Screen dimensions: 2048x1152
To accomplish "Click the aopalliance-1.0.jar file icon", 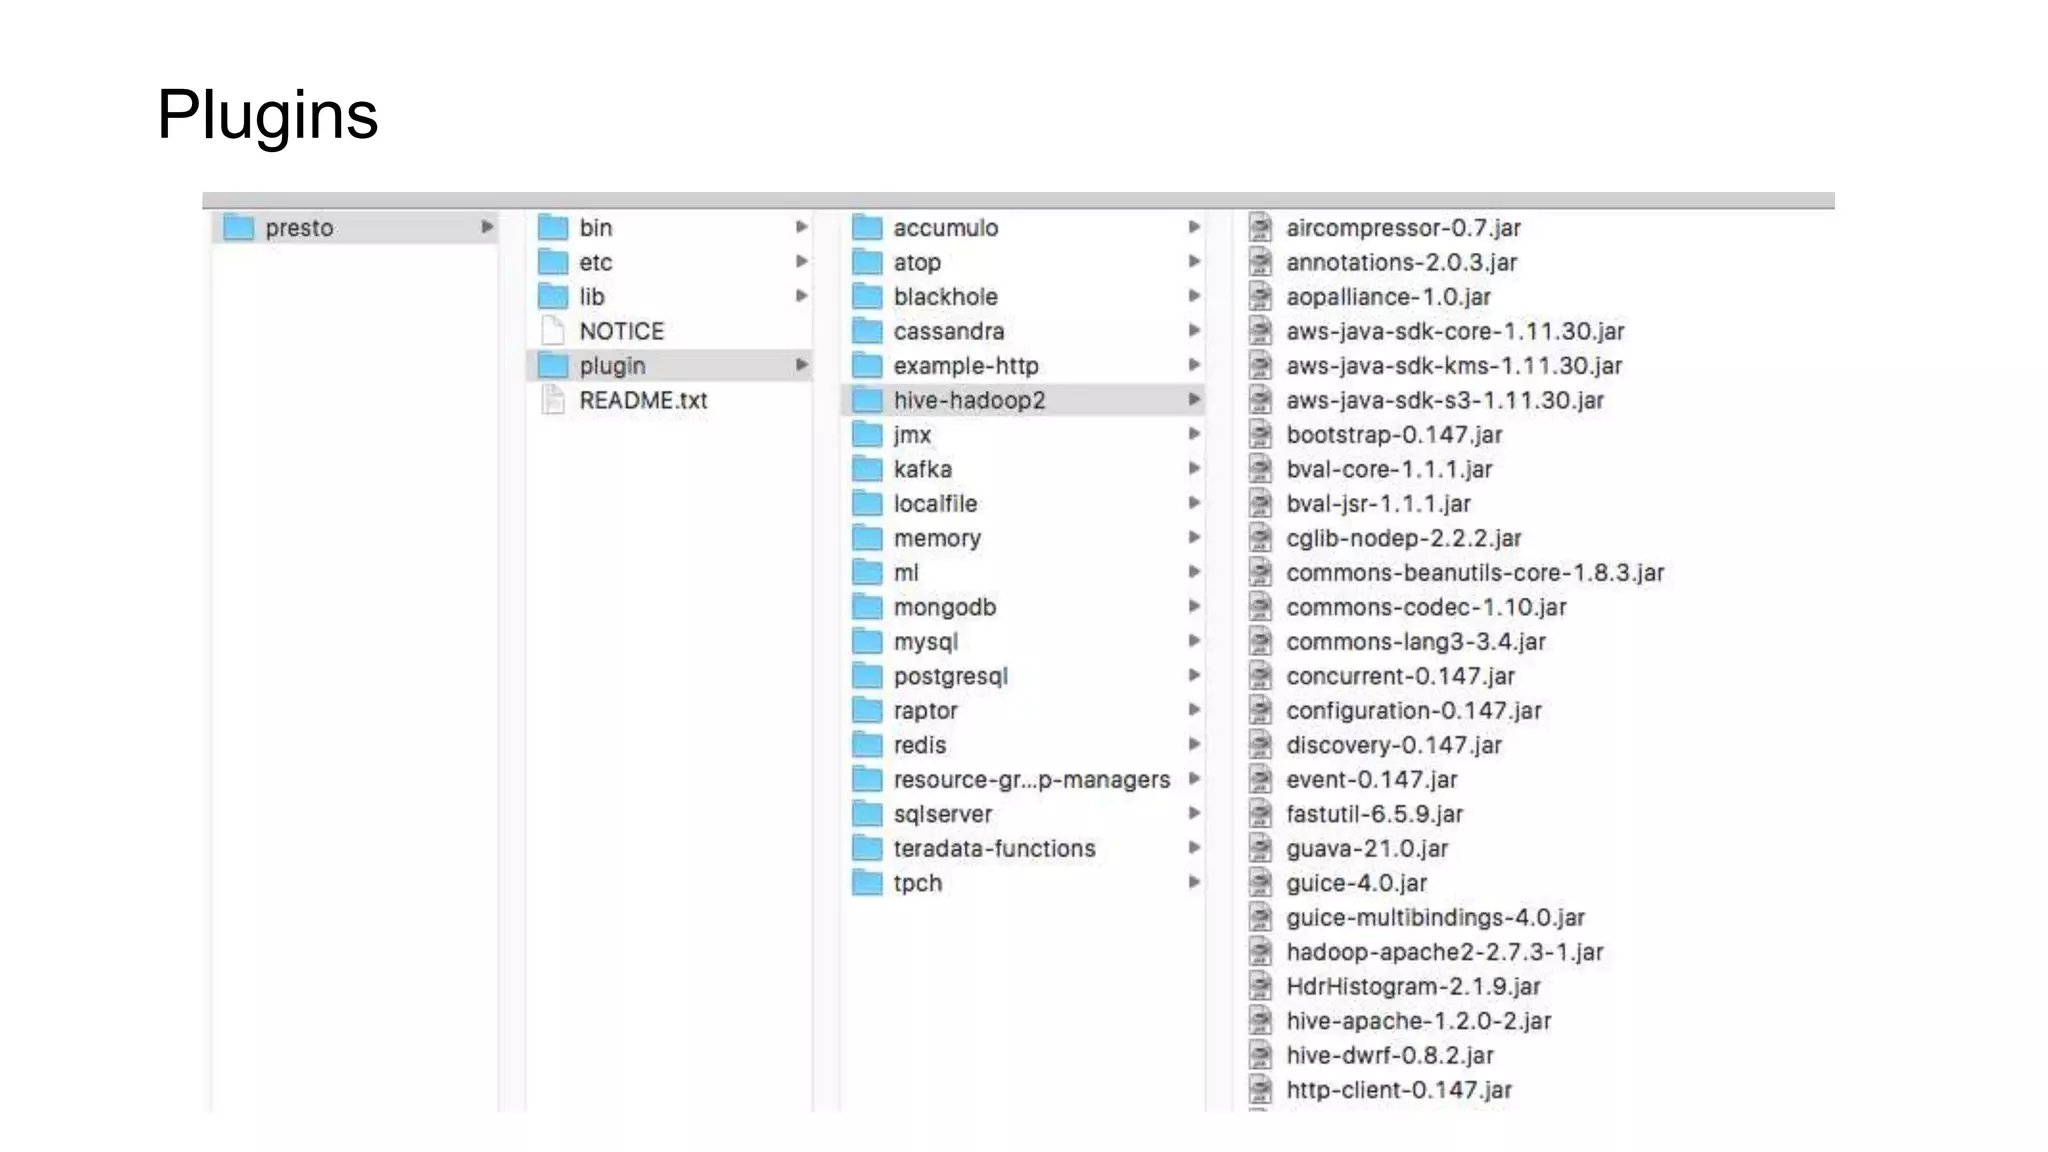I will click(x=1261, y=297).
